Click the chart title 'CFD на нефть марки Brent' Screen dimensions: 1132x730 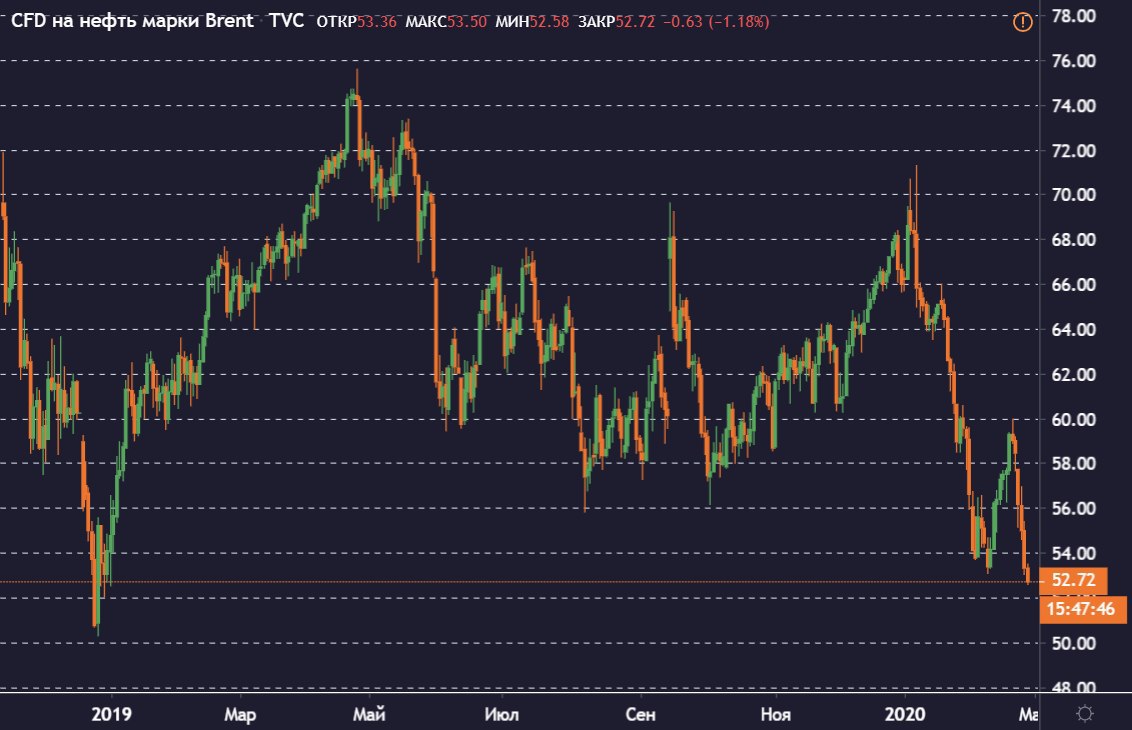[x=132, y=21]
